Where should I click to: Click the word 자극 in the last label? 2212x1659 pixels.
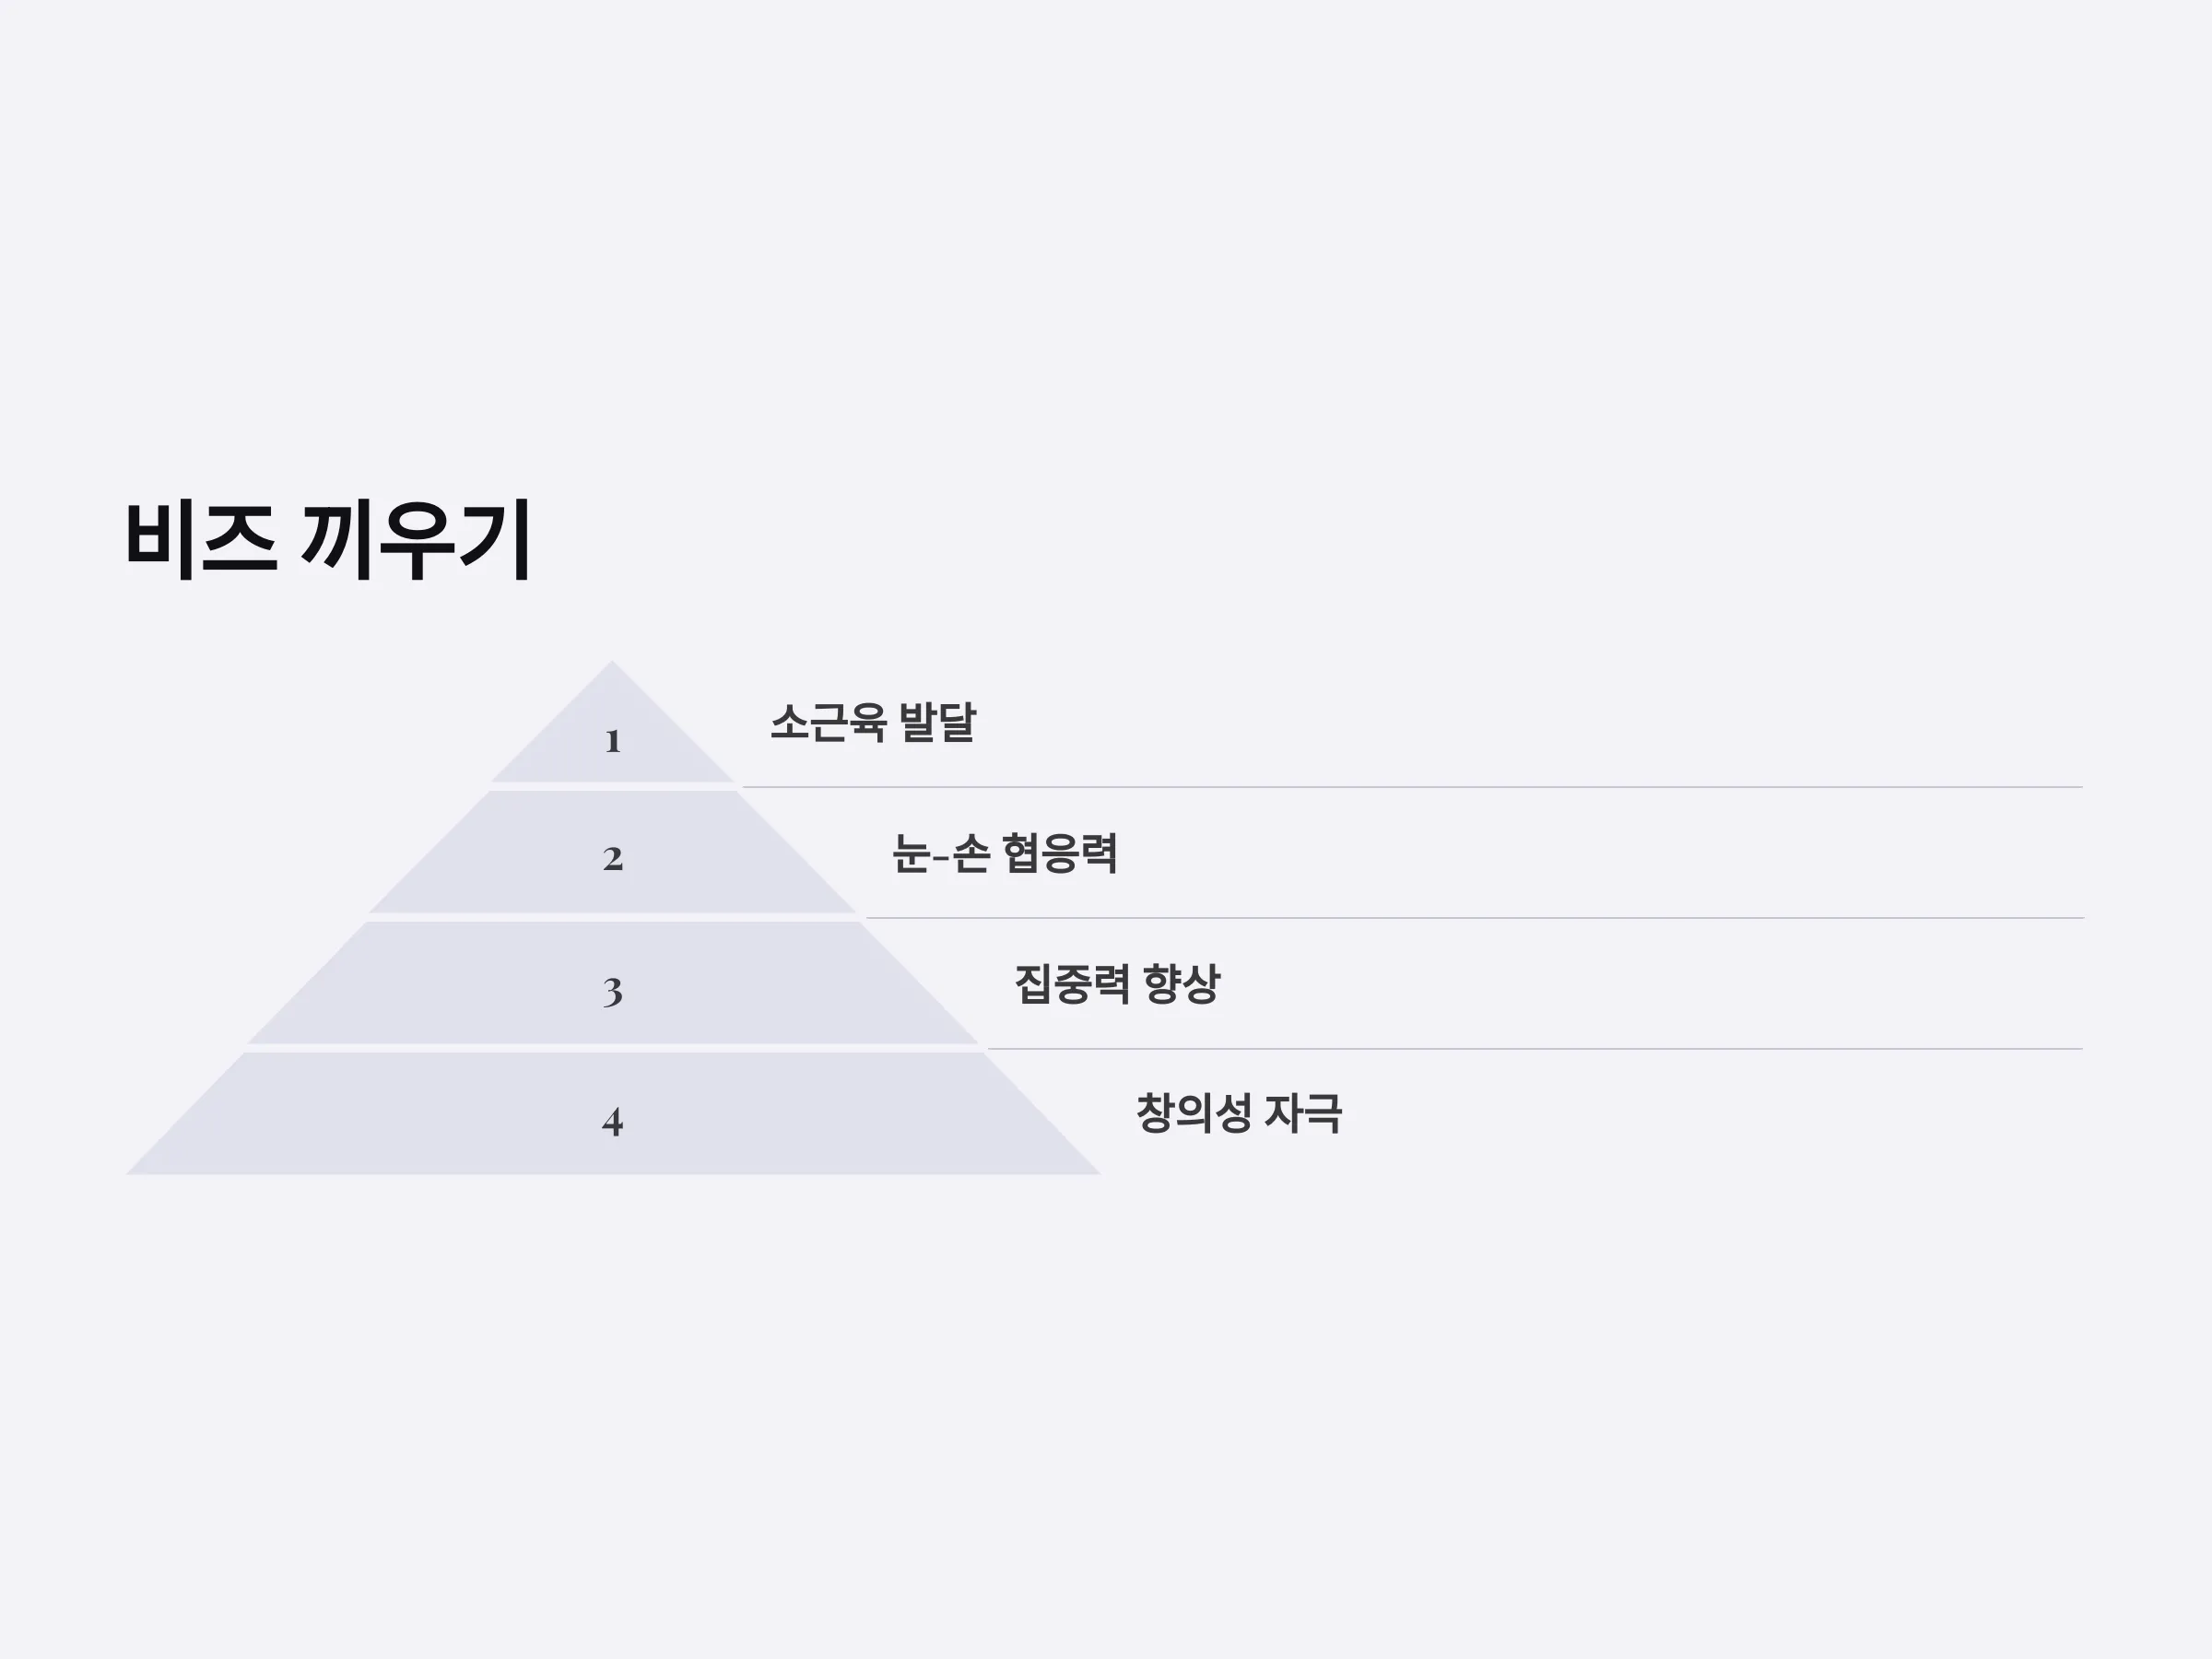click(1304, 1114)
